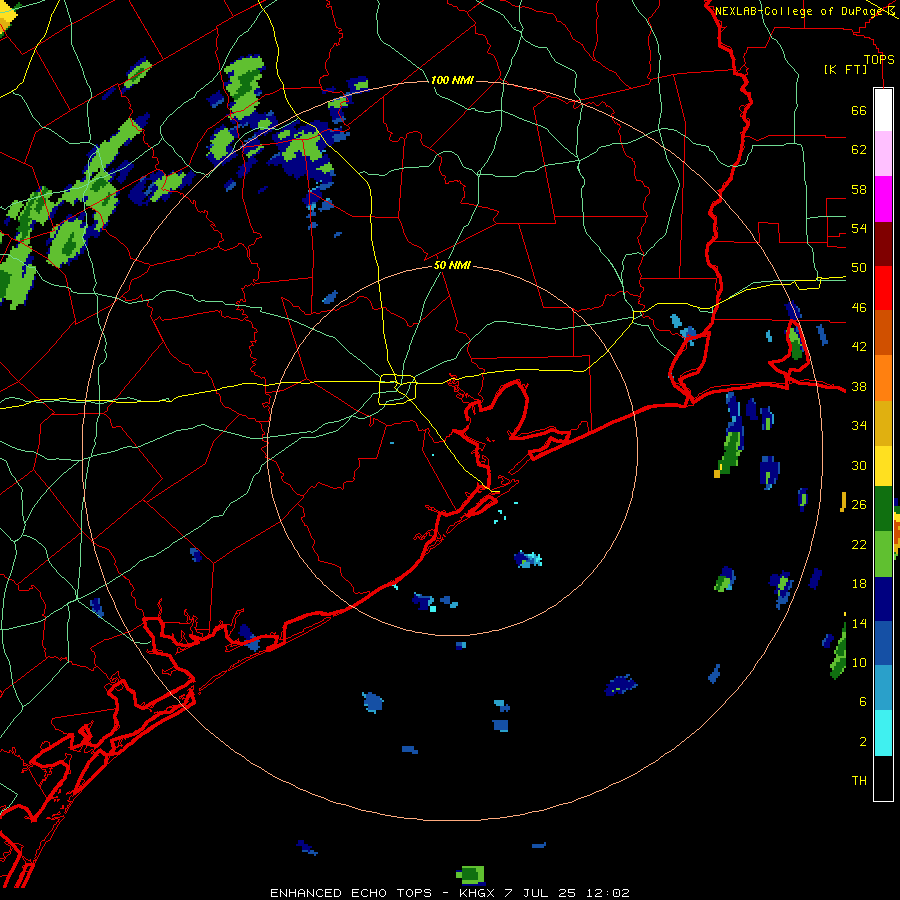Click the legend value "2"
900x900 pixels.
pos(863,742)
